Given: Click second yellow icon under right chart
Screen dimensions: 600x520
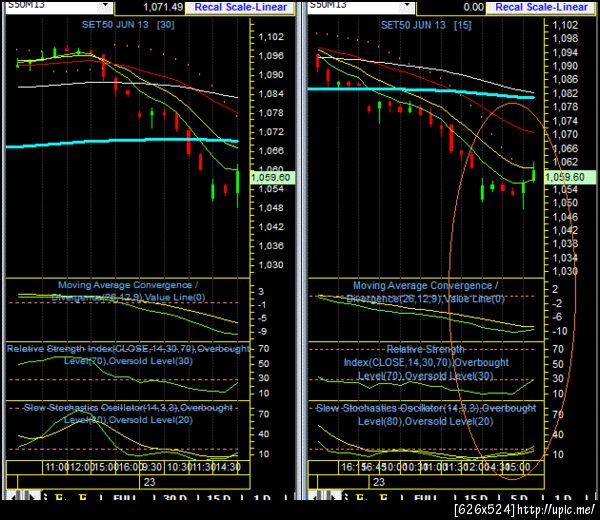Looking at the screenshot, I should click(x=384, y=497).
